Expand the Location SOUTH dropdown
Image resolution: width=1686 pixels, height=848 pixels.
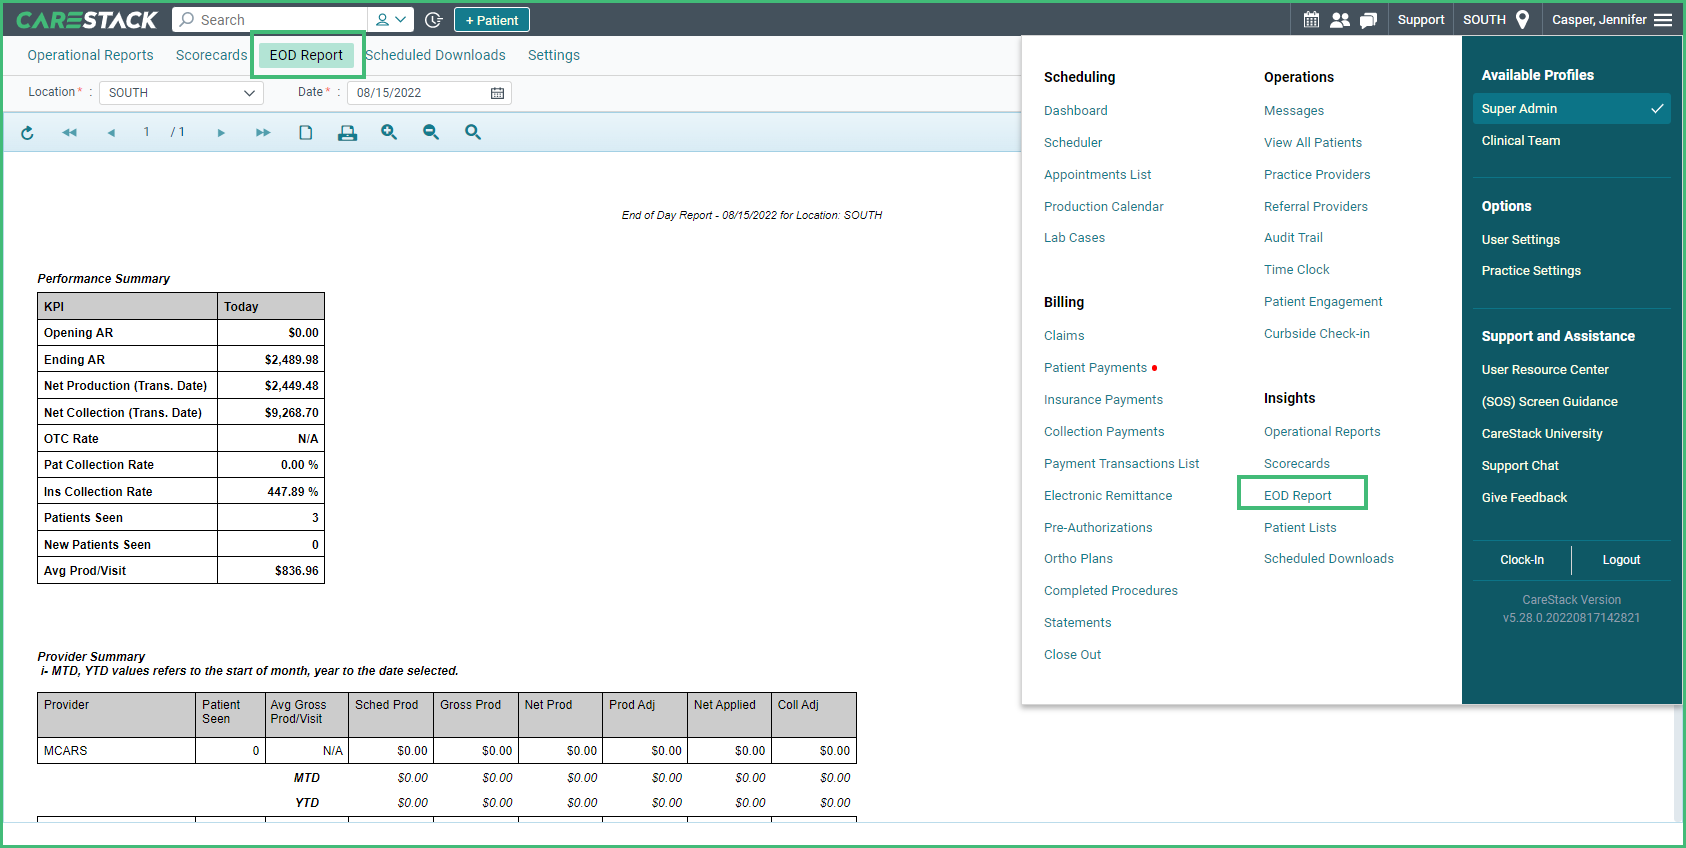181,93
